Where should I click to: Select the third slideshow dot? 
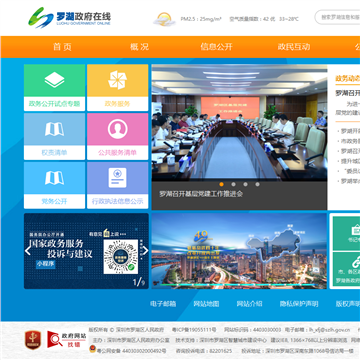click(x=245, y=184)
